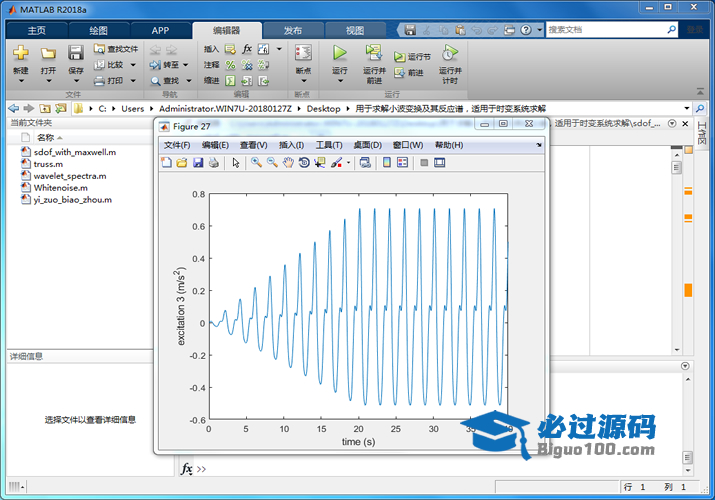This screenshot has height=500, width=715.
Task: Expand the Brush tool dropdown arrow in figure
Action: [x=349, y=162]
